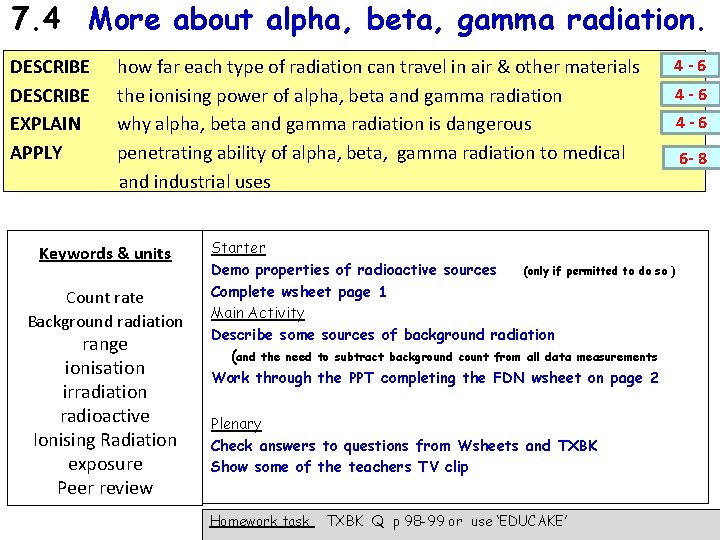Image resolution: width=720 pixels, height=540 pixels.
Task: Select the 'ionisation' keyword
Action: point(105,368)
